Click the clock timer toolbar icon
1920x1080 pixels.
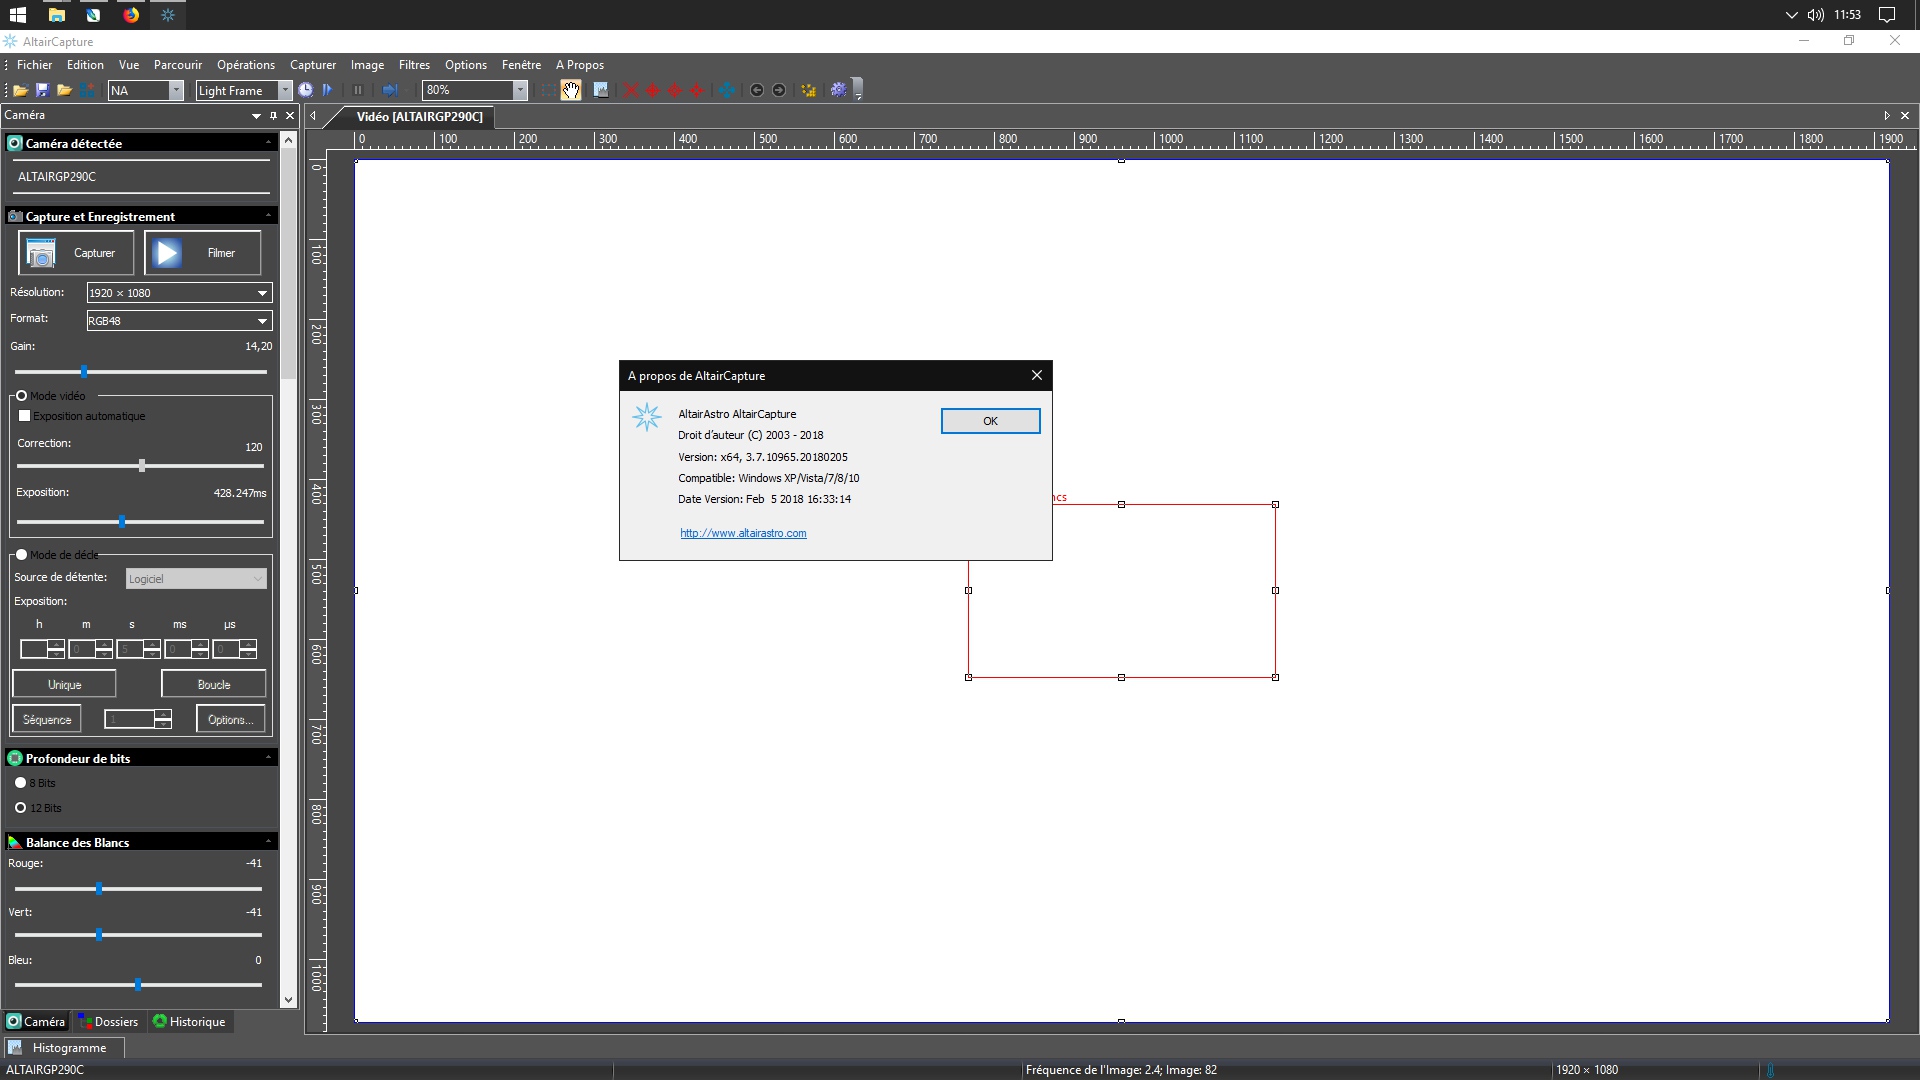[x=306, y=90]
